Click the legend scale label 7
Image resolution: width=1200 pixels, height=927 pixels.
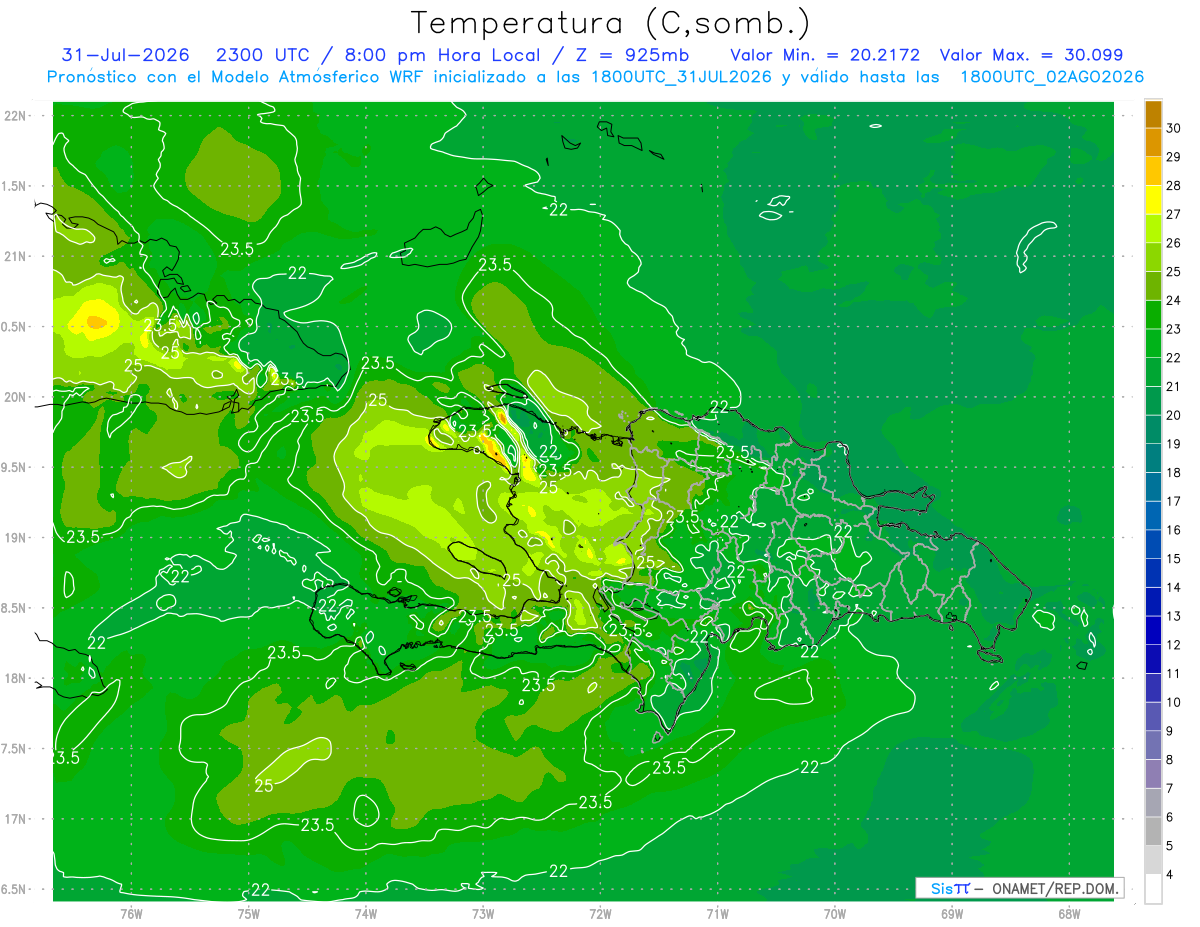click(x=1171, y=789)
